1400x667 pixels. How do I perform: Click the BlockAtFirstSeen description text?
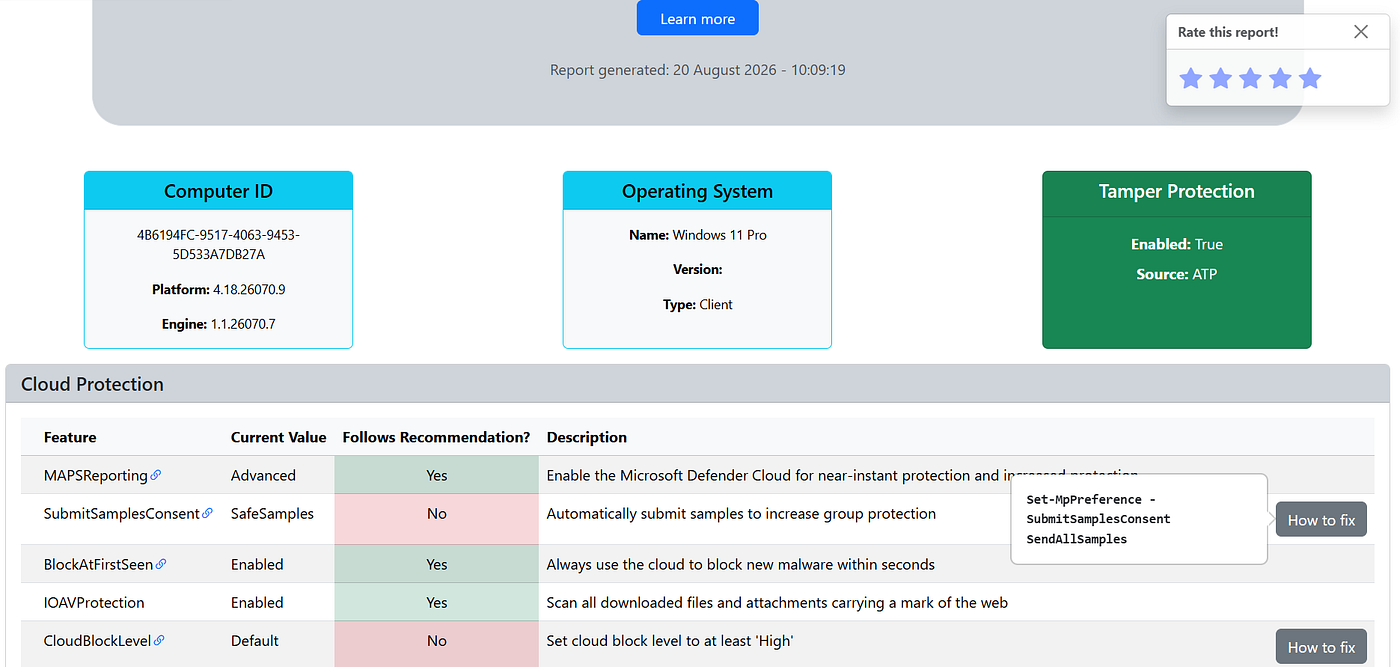point(741,564)
